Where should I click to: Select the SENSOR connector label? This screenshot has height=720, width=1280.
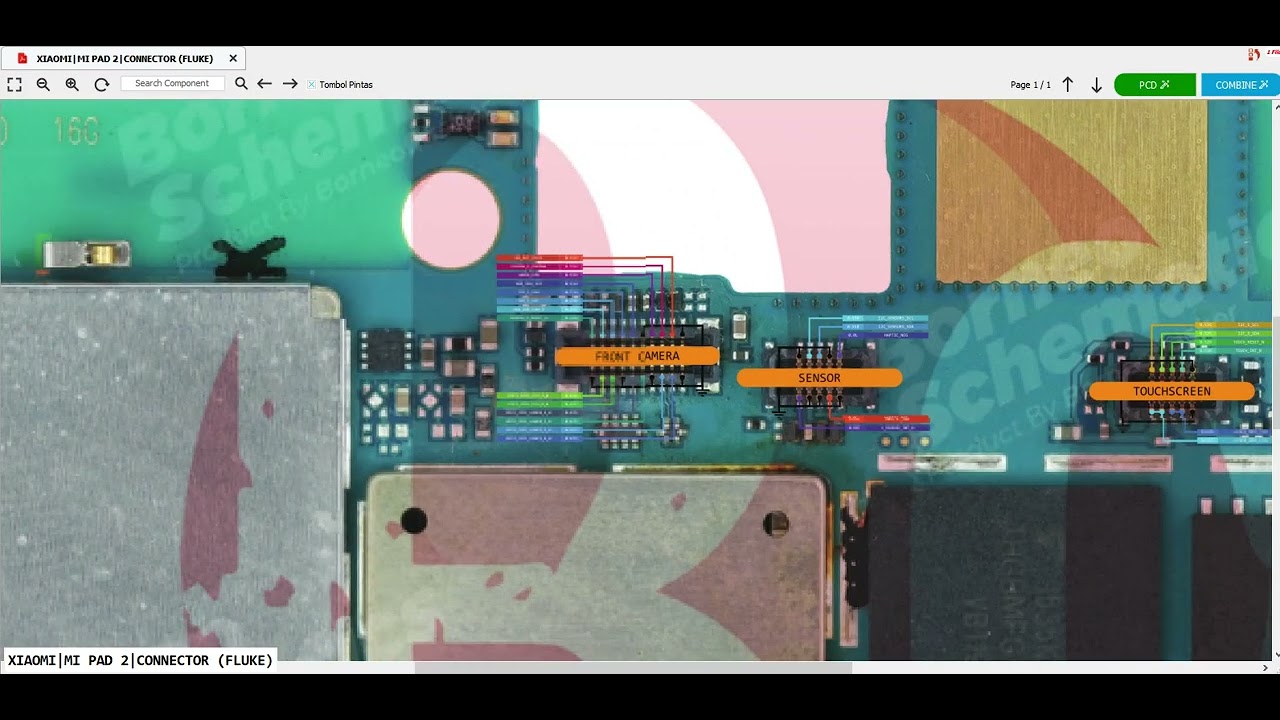tap(819, 378)
